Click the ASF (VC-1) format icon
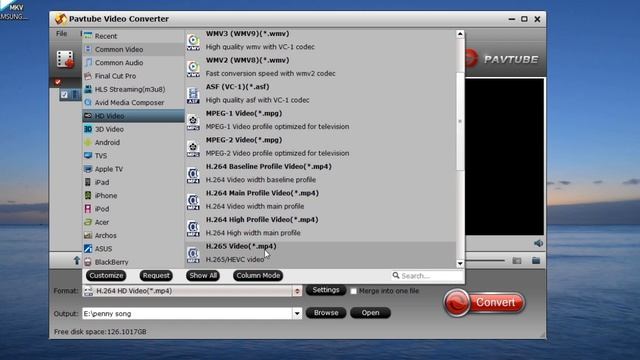640x360 pixels. [193, 95]
